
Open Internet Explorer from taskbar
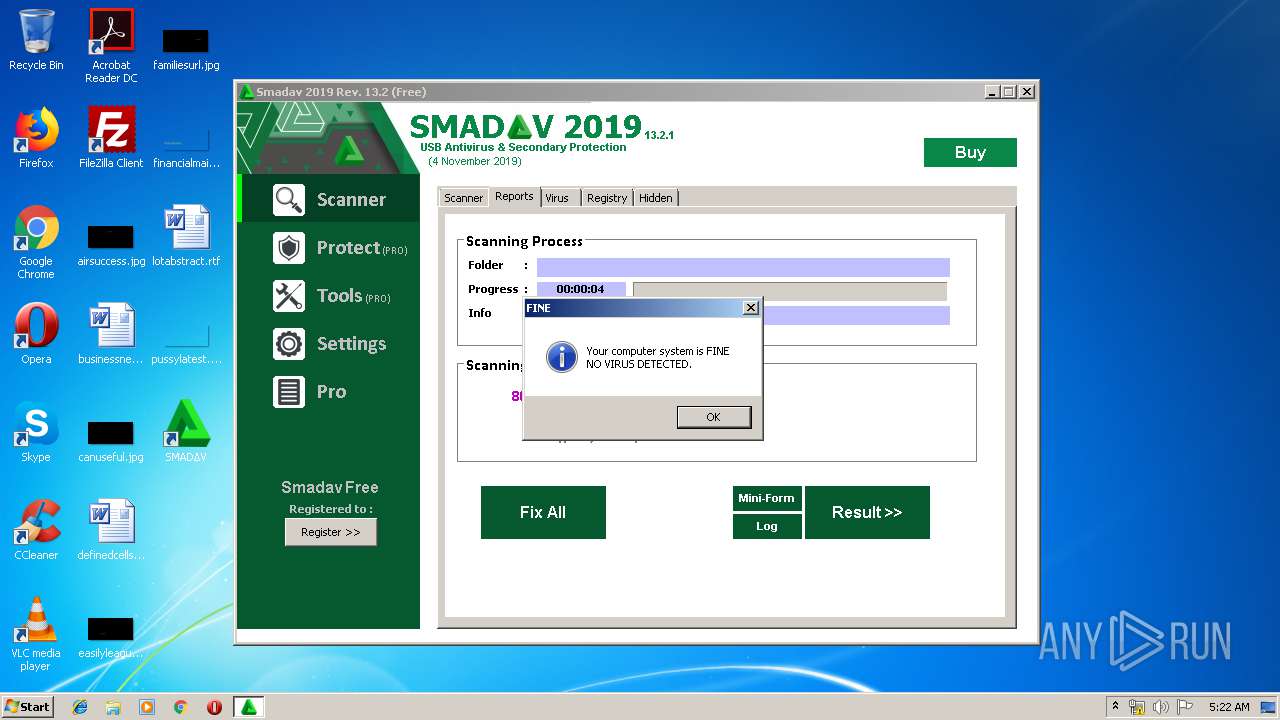point(80,707)
